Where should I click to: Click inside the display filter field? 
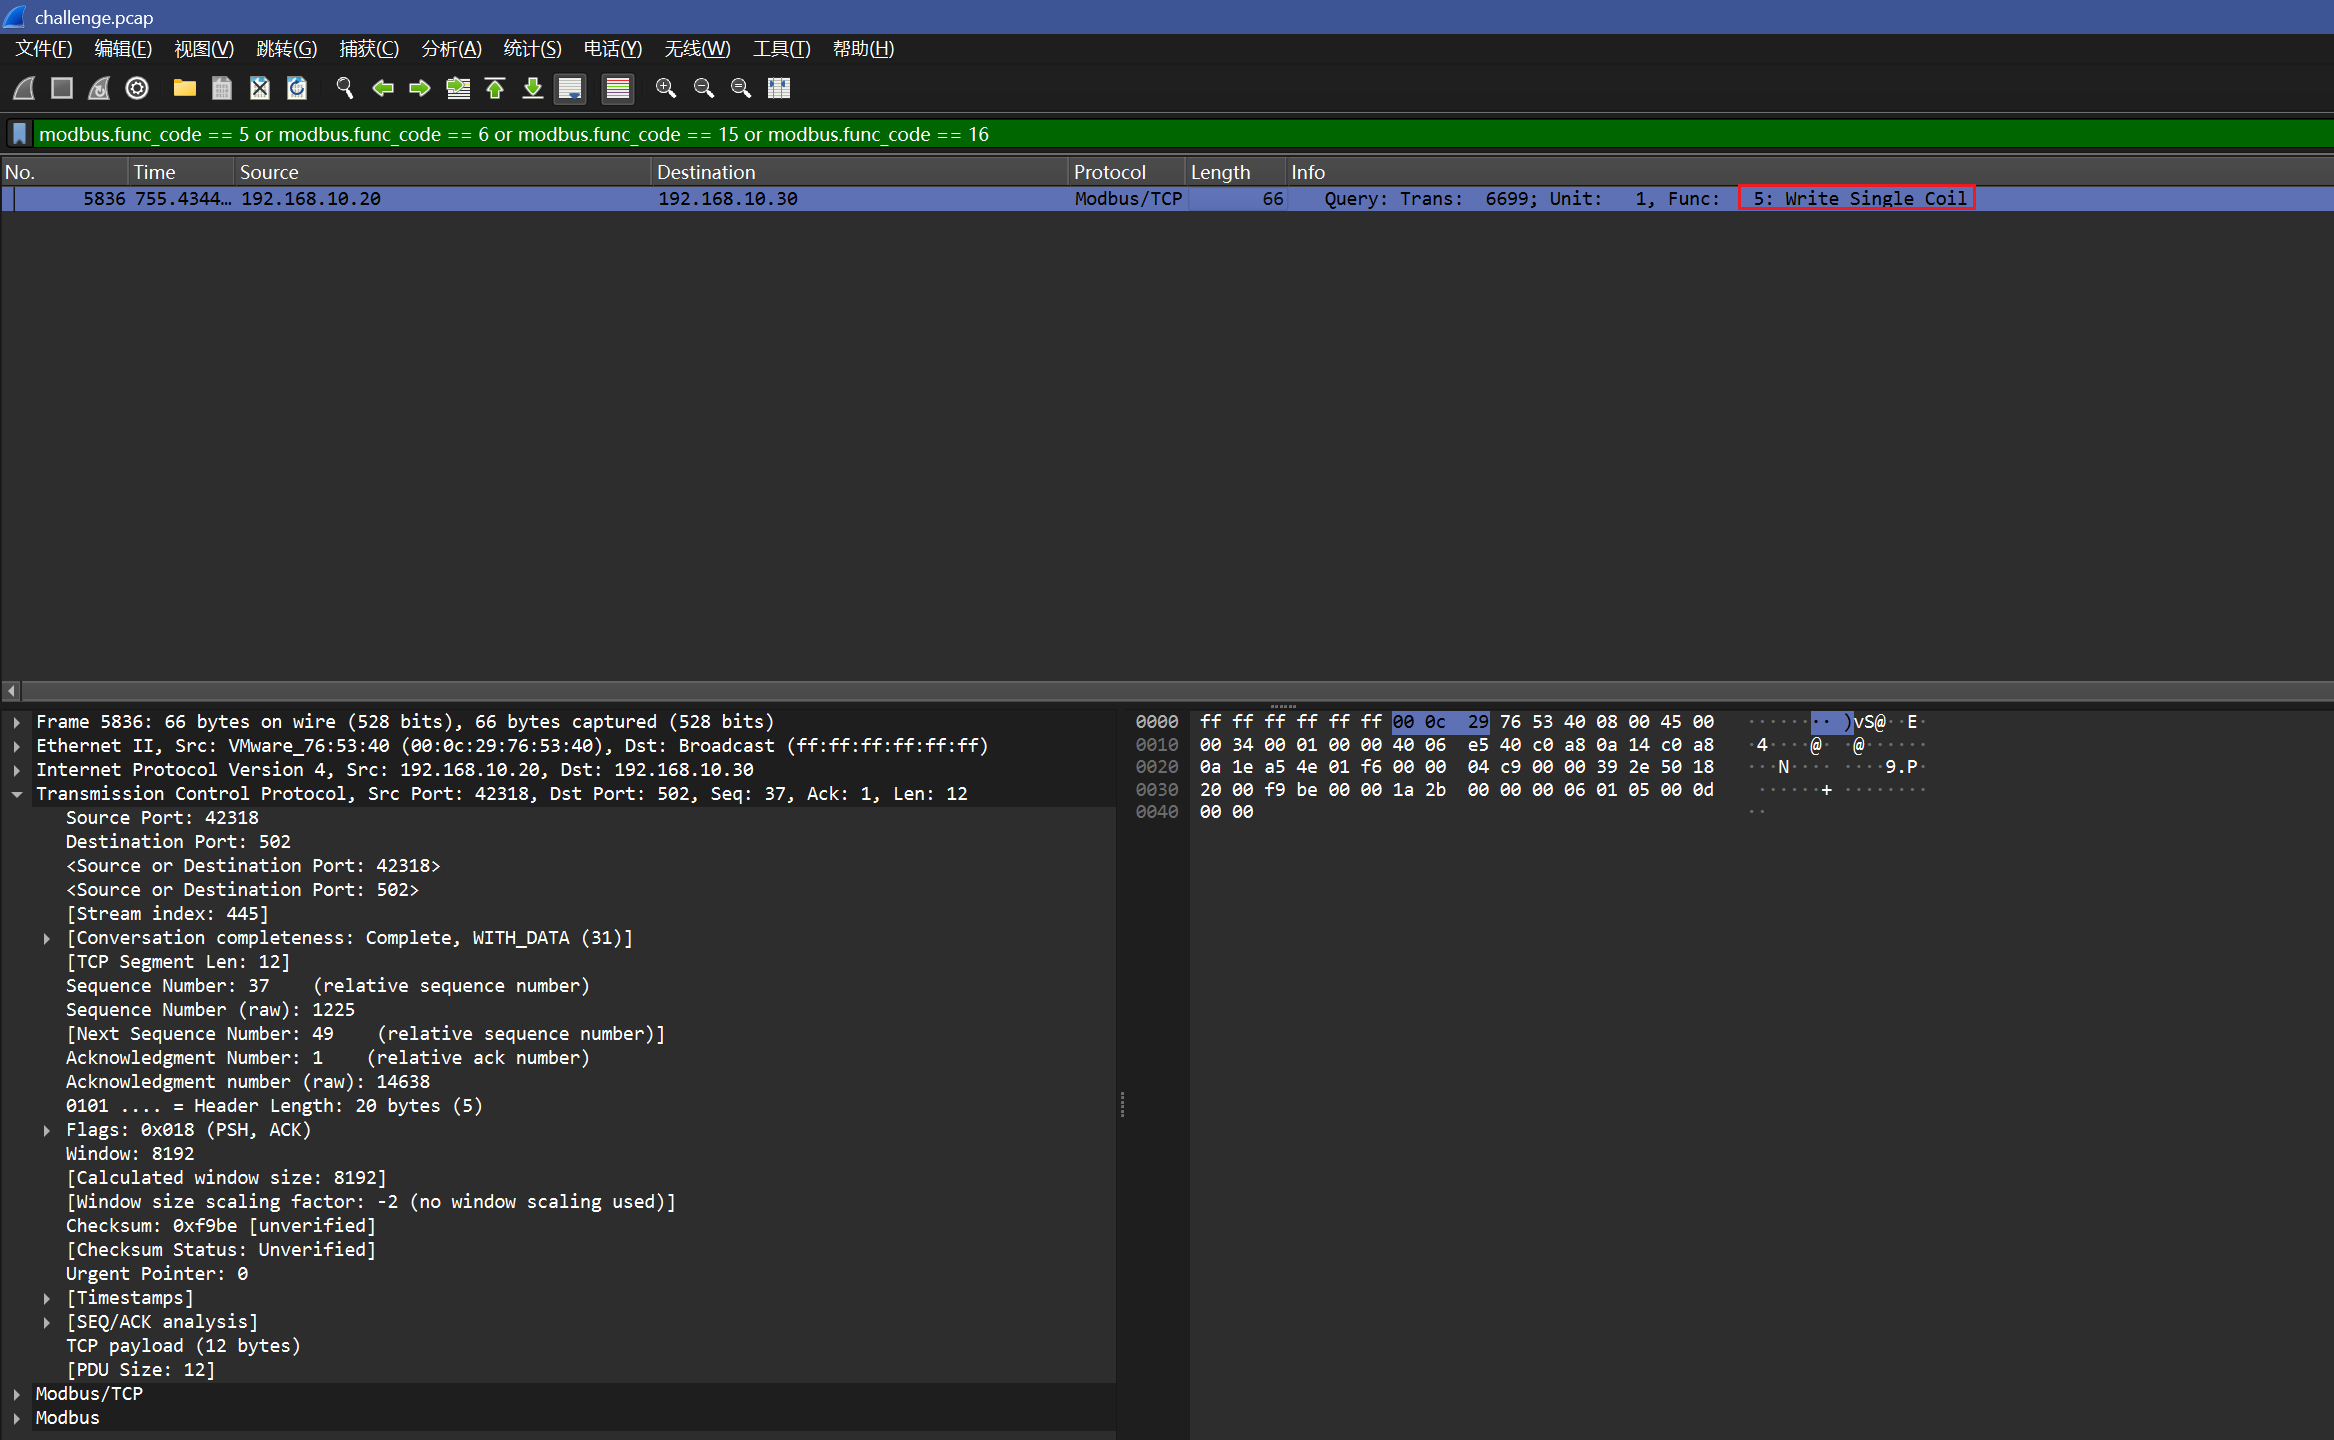pyautogui.click(x=1400, y=134)
